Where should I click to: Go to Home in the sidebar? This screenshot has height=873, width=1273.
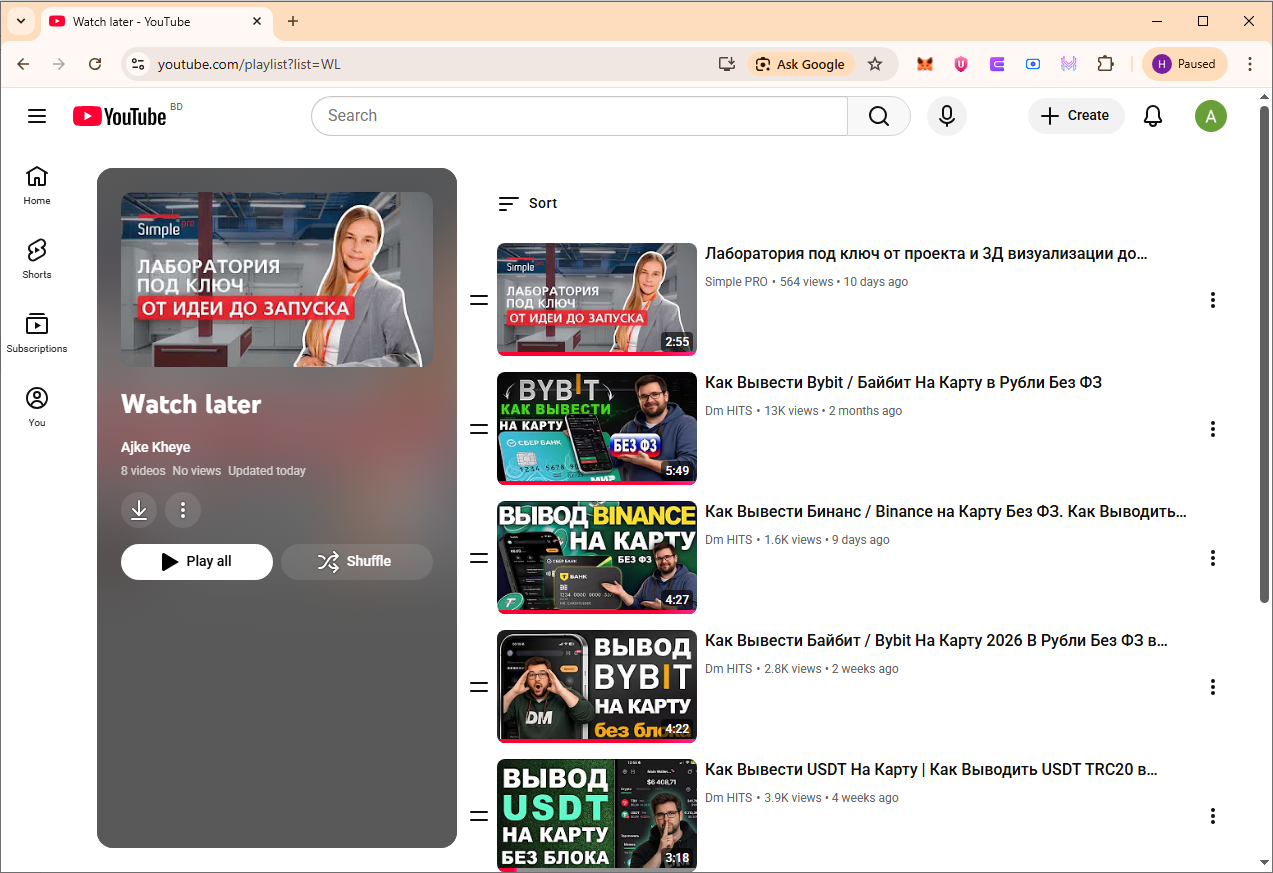[x=37, y=185]
